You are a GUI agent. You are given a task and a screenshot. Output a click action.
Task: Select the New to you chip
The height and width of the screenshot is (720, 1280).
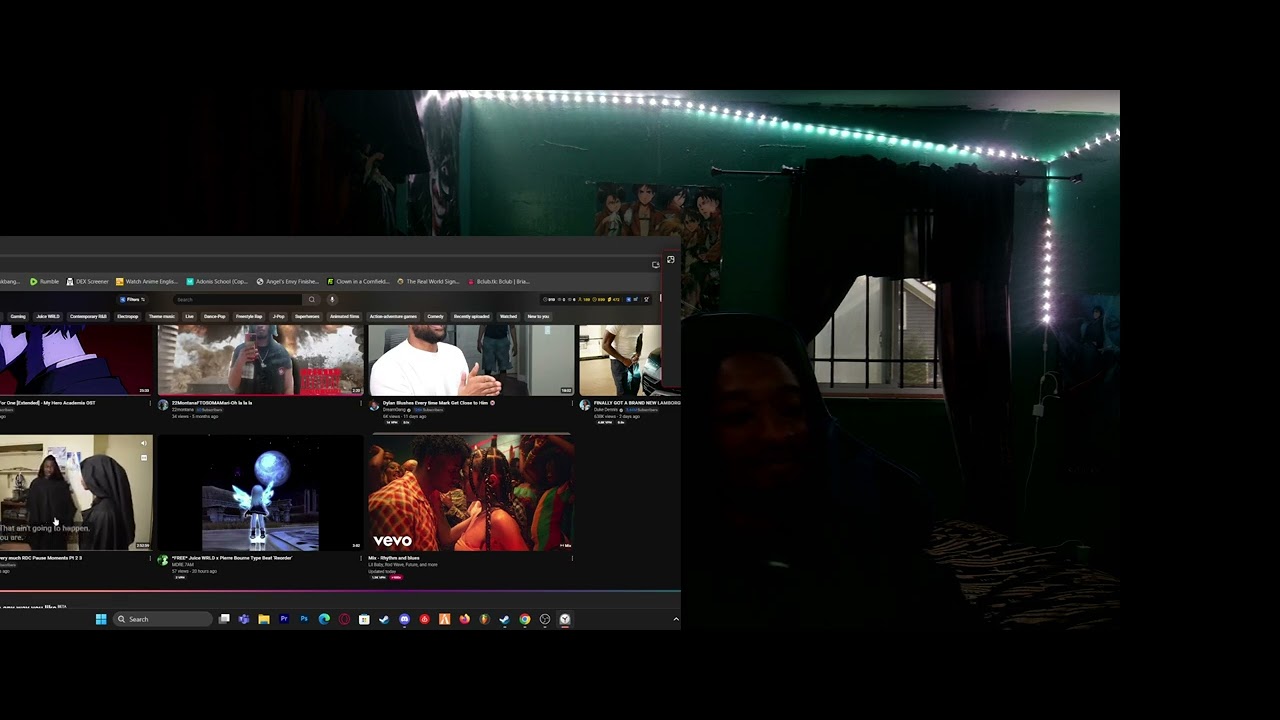point(538,316)
